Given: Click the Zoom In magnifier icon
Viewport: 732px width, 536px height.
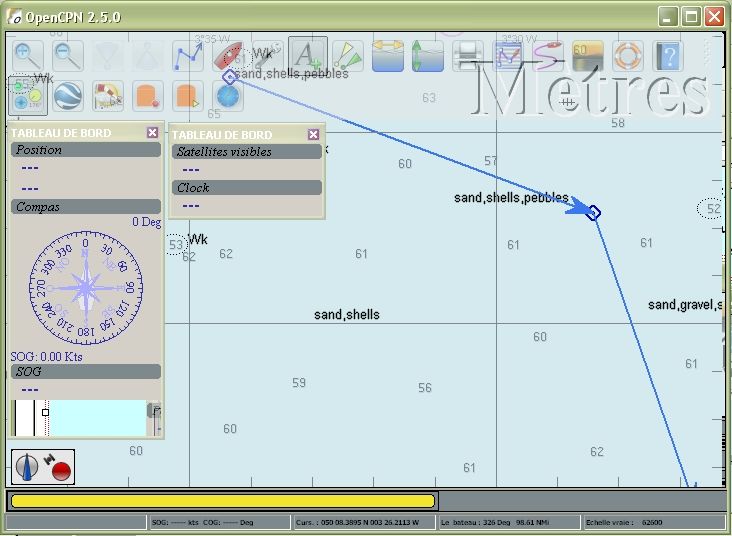Looking at the screenshot, I should [x=28, y=56].
